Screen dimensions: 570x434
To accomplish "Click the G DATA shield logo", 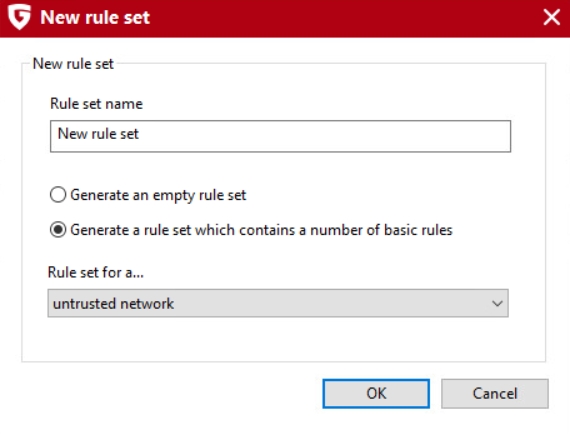I will click(x=20, y=17).
